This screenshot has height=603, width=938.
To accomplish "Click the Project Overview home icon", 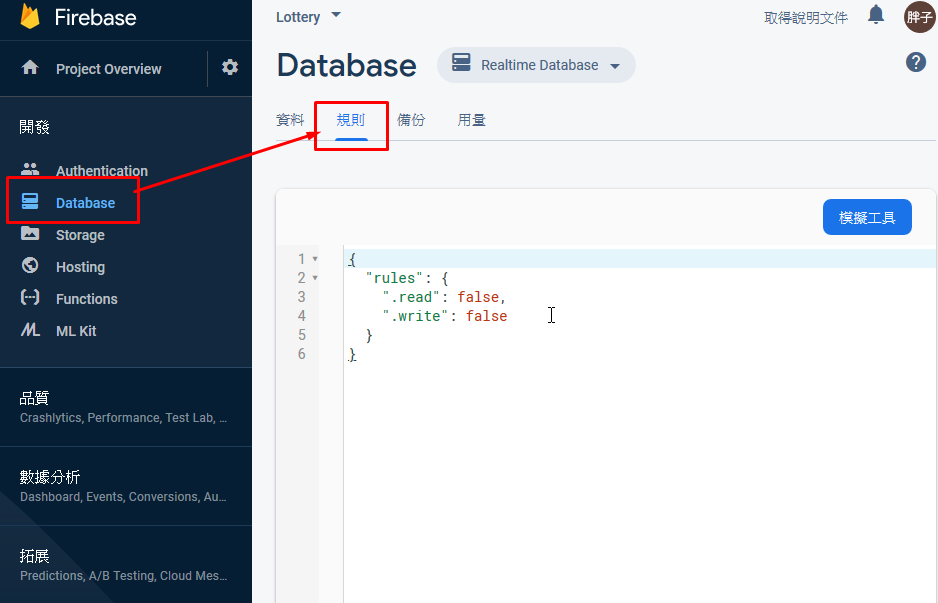I will tap(30, 68).
